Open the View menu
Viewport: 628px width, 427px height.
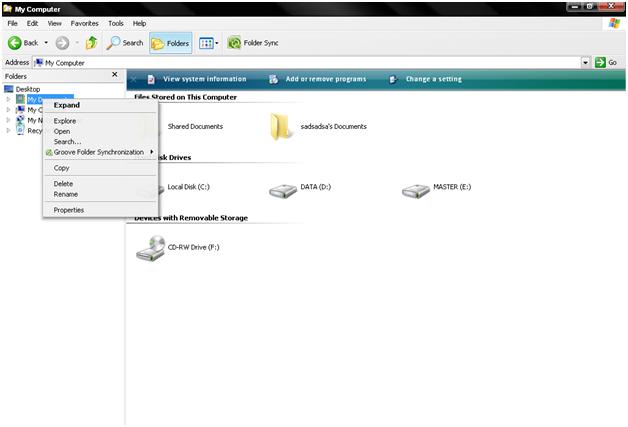(54, 23)
